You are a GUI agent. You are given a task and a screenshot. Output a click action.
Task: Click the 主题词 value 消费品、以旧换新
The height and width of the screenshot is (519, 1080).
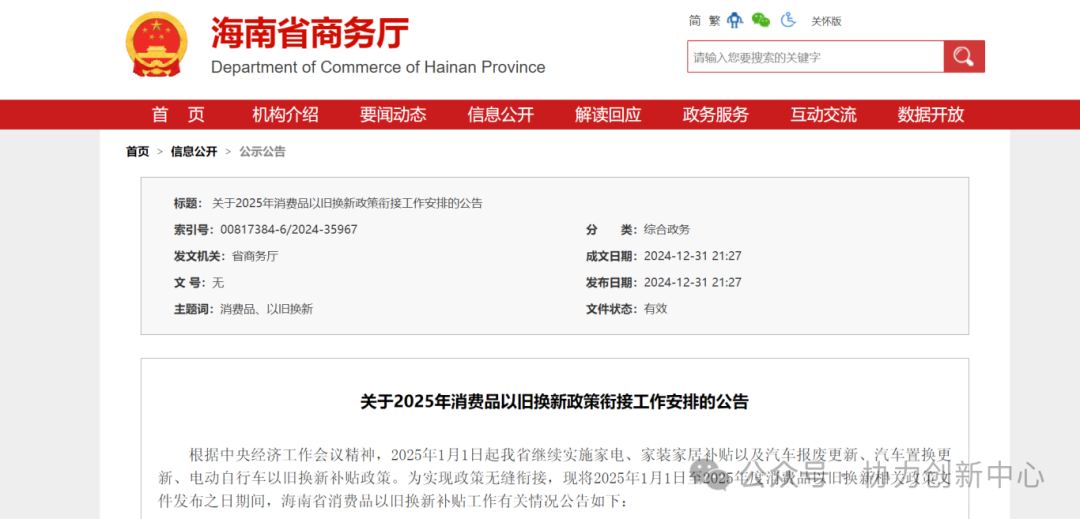pos(267,309)
